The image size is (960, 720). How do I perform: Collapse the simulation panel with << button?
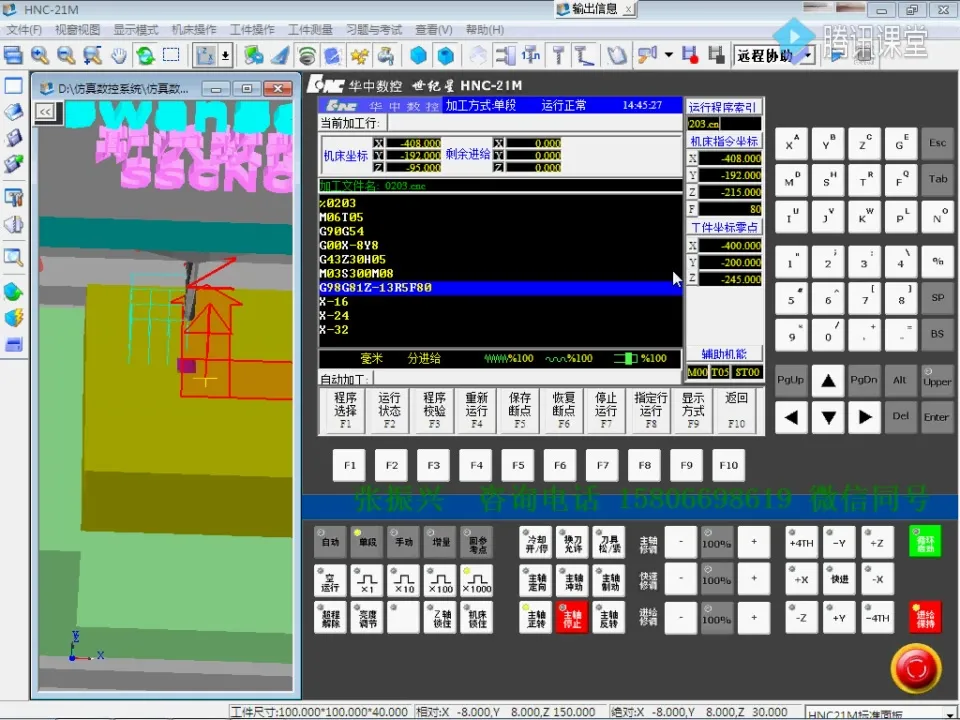44,112
